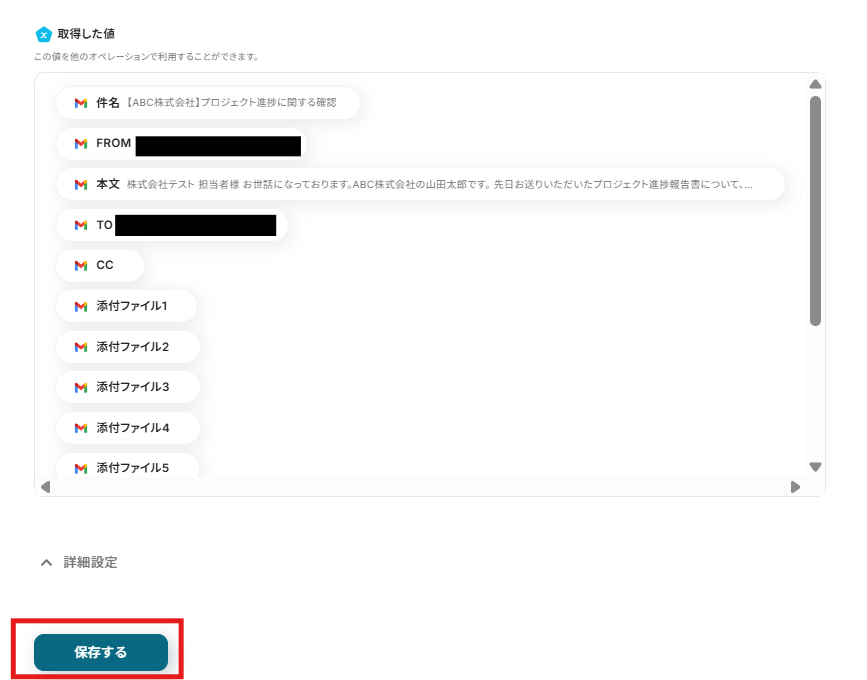Select the 添付ファイル2 value chip

coord(128,347)
